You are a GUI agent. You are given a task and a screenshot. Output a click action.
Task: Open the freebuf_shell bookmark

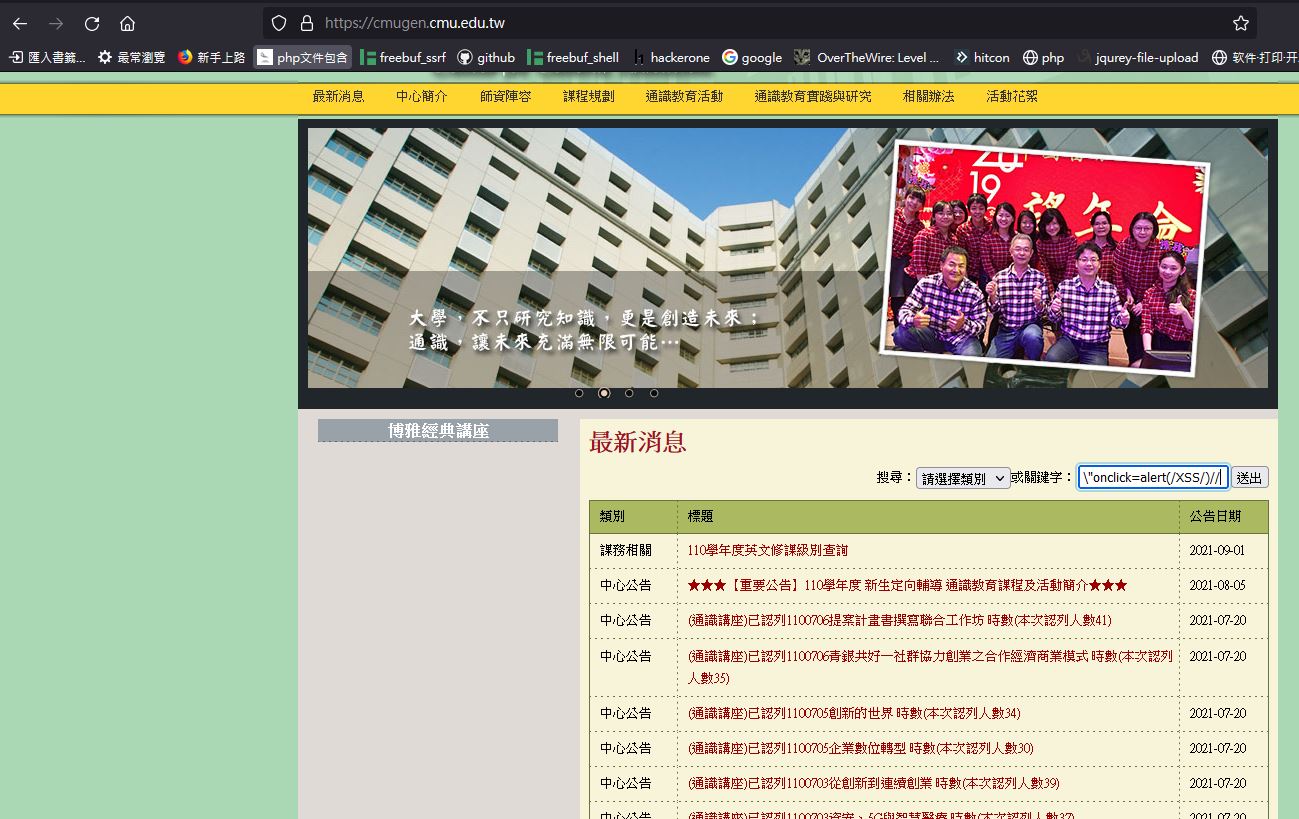pyautogui.click(x=573, y=57)
